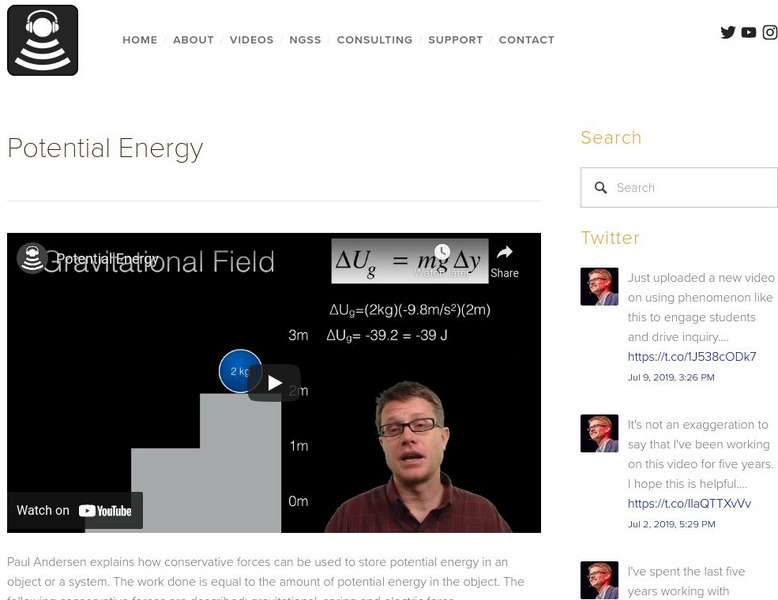Open the t.co/1J538cODk7 tweet link
778x600 pixels.
pos(692,357)
